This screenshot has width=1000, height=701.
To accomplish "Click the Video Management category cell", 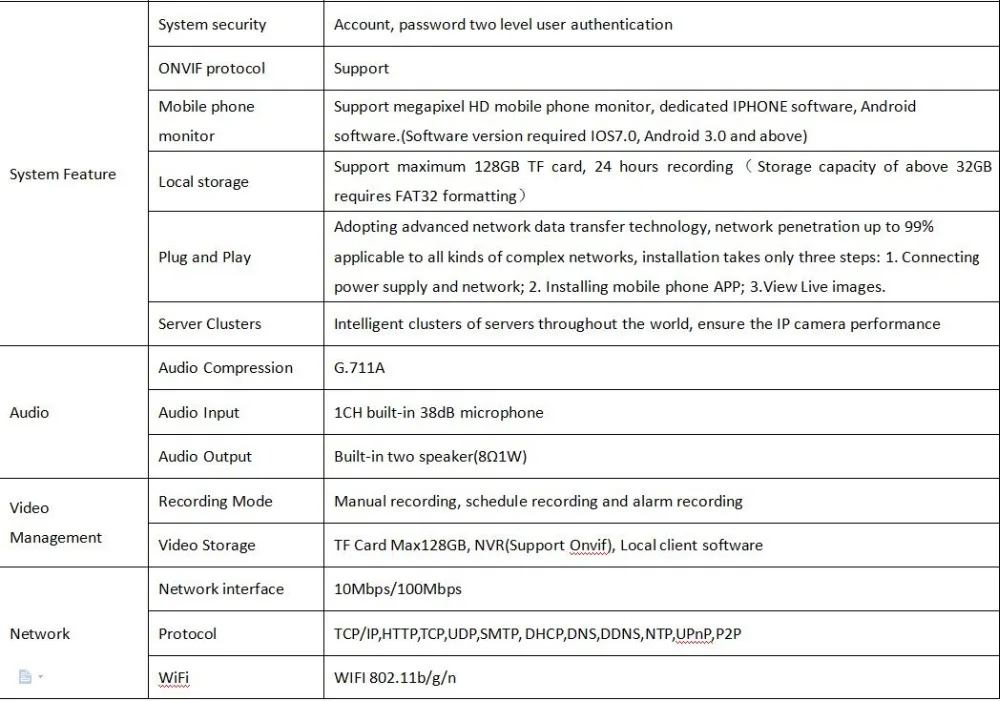I will [74, 522].
